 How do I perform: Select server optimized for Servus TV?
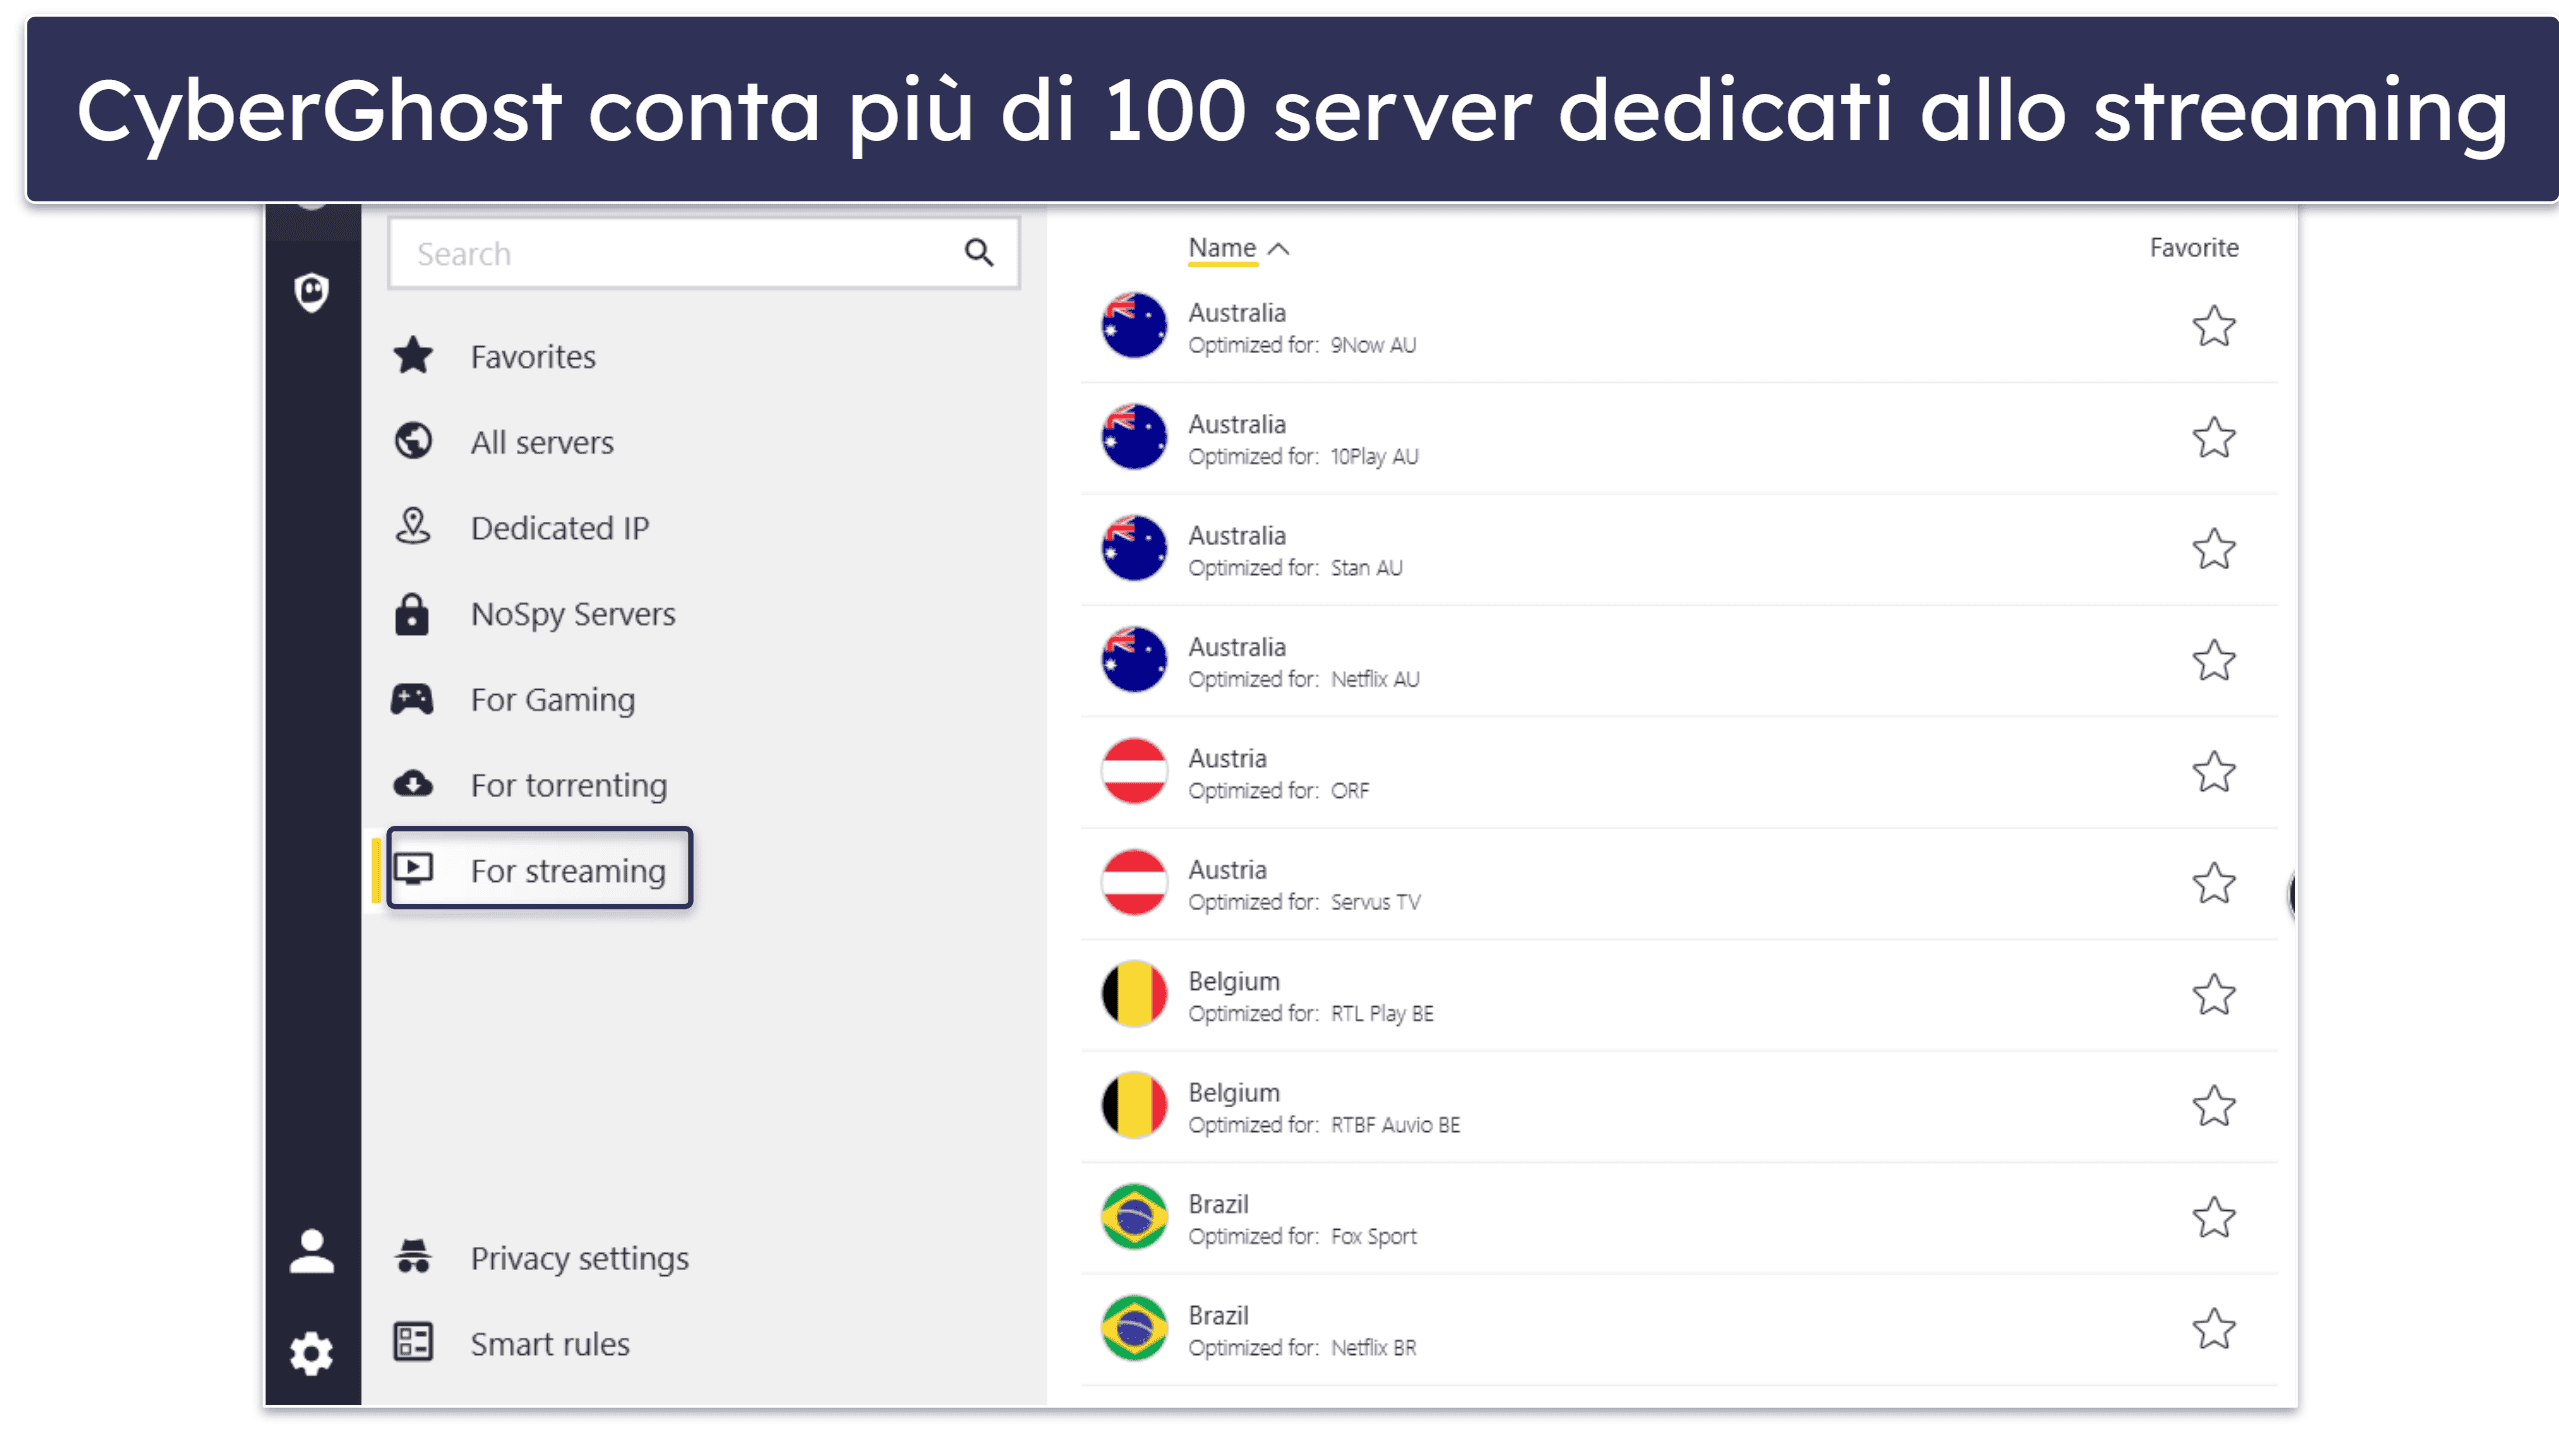pos(1679,884)
